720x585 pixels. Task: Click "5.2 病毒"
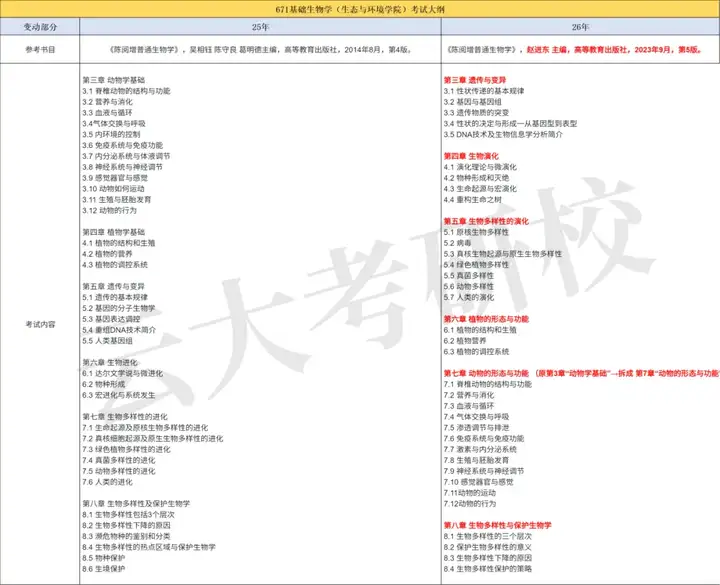point(457,243)
